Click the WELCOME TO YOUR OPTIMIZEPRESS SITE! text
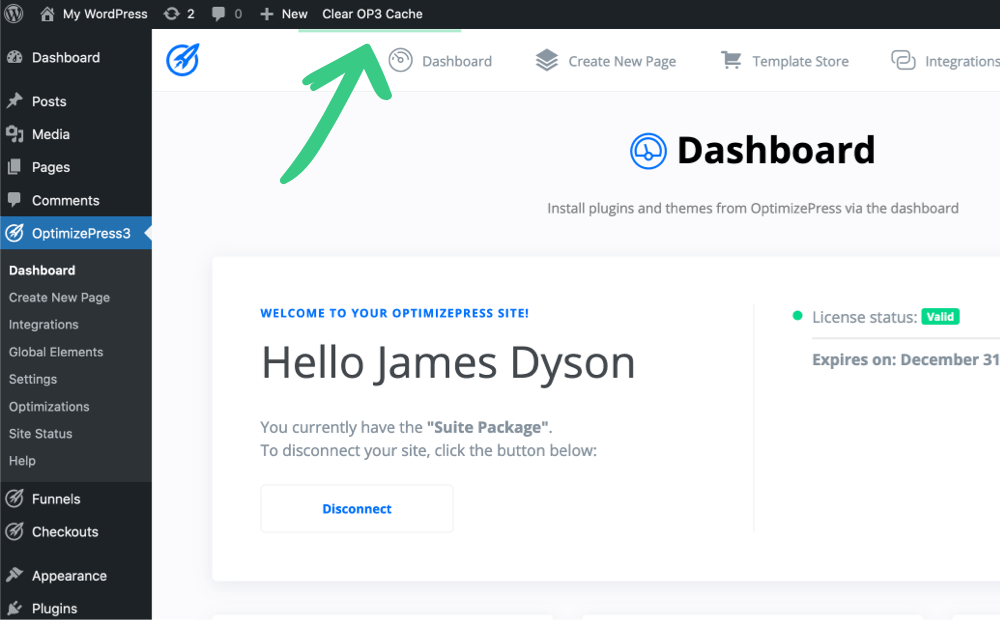This screenshot has height=620, width=1000. click(395, 313)
